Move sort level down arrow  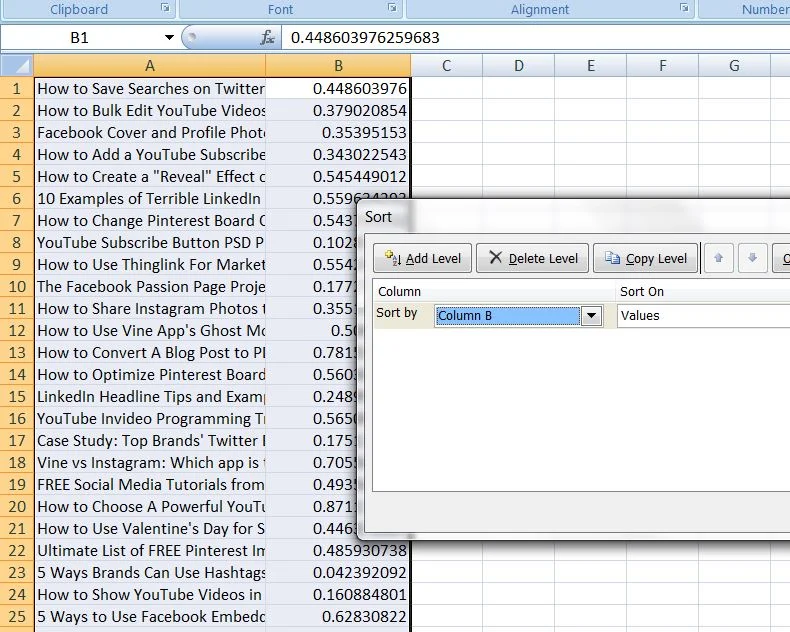[752, 258]
